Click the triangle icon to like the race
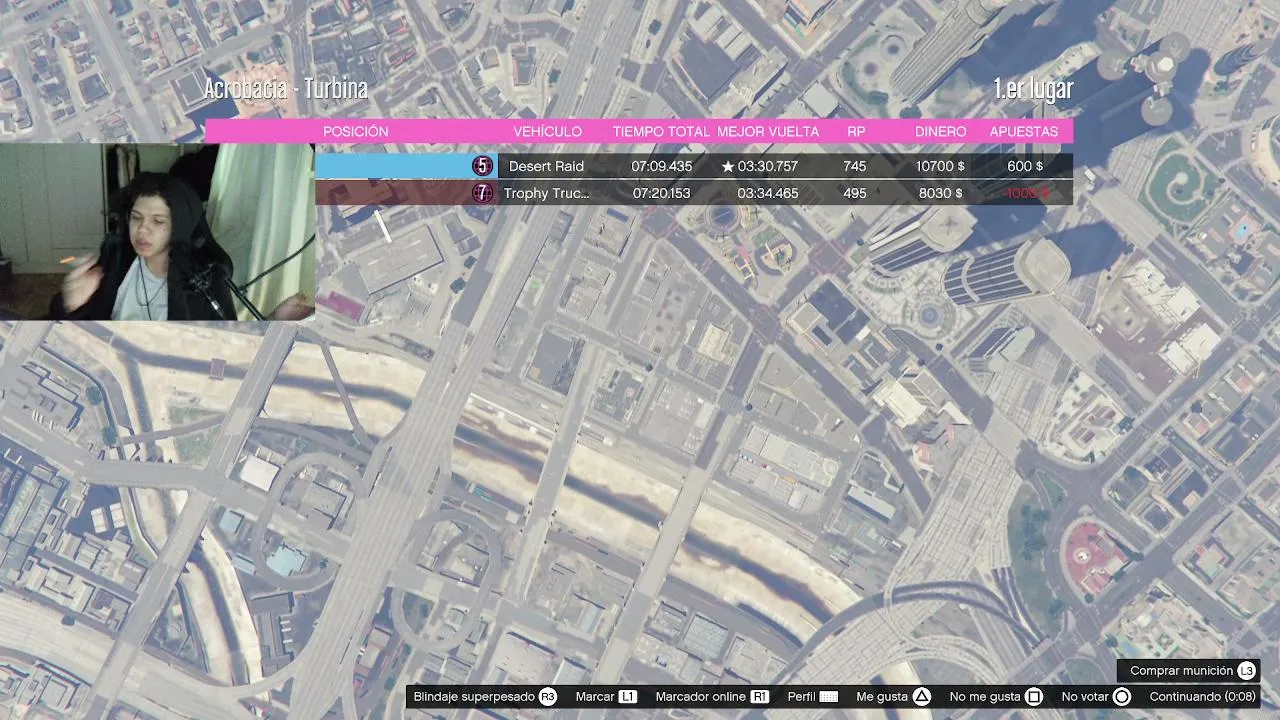The height and width of the screenshot is (720, 1280). (922, 697)
